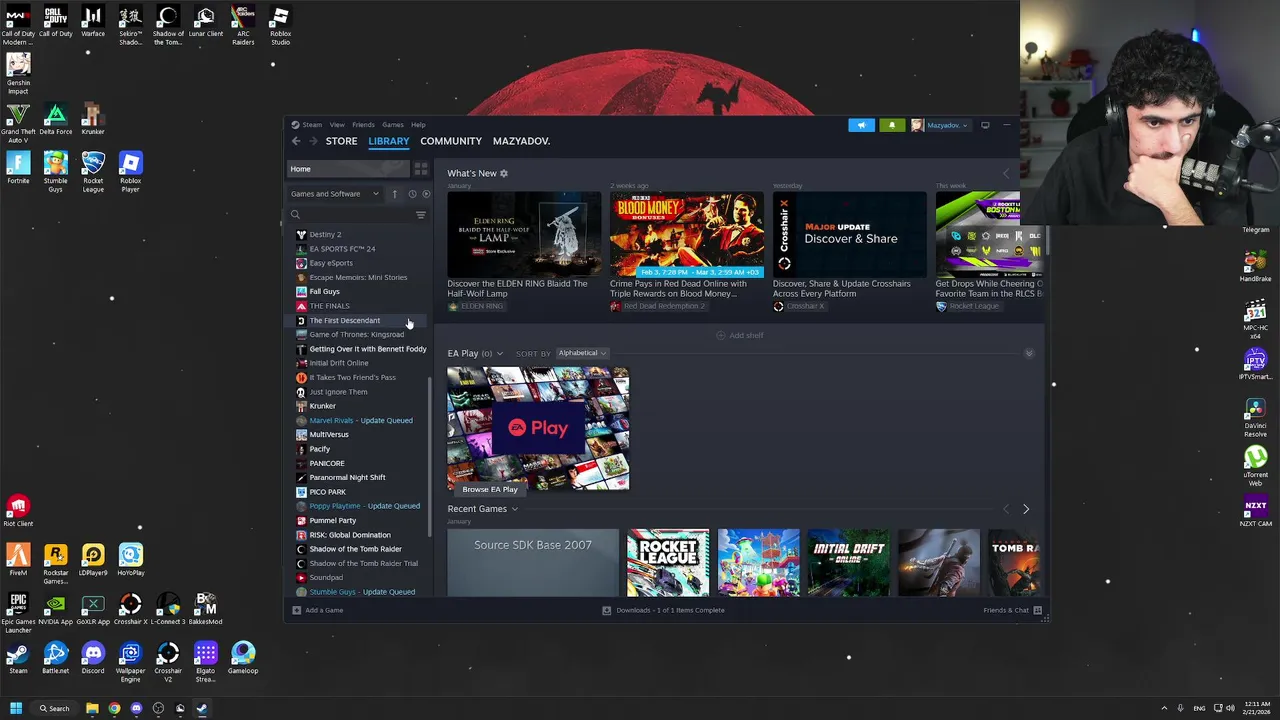This screenshot has width=1280, height=720.
Task: Show recent activity with the clock filter
Action: tap(412, 194)
